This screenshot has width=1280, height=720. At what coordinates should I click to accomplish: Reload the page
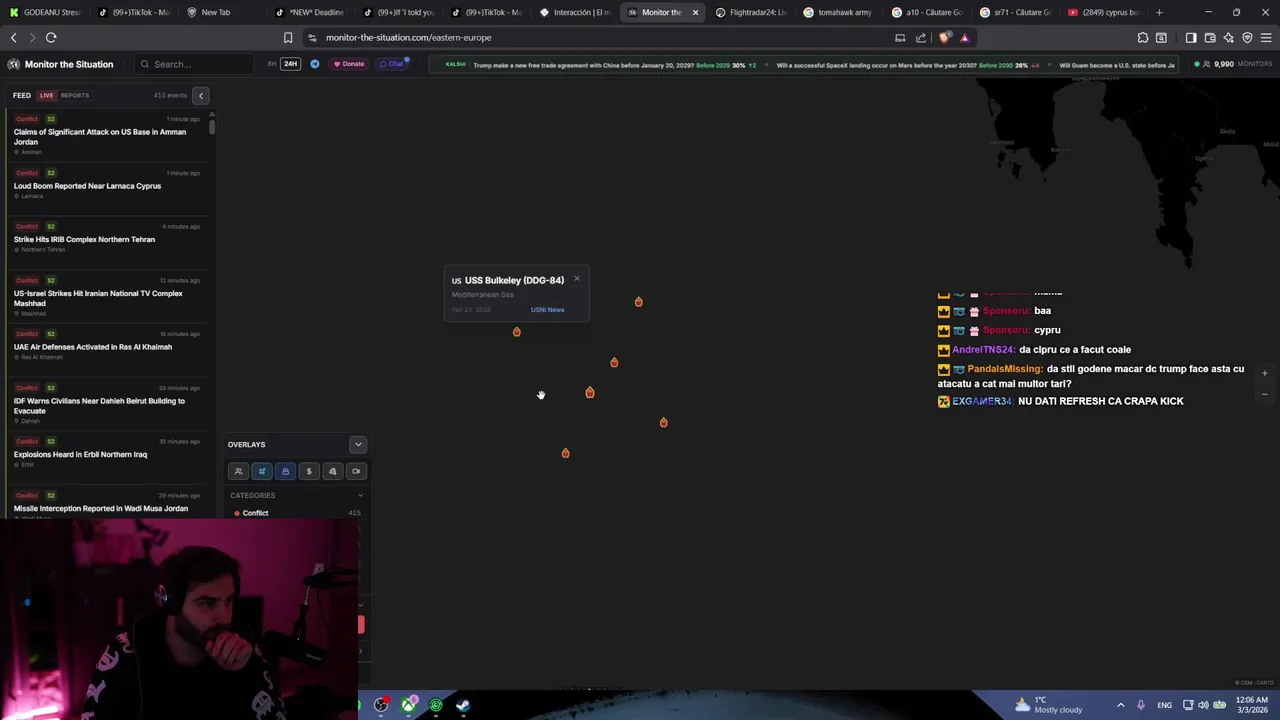click(51, 37)
